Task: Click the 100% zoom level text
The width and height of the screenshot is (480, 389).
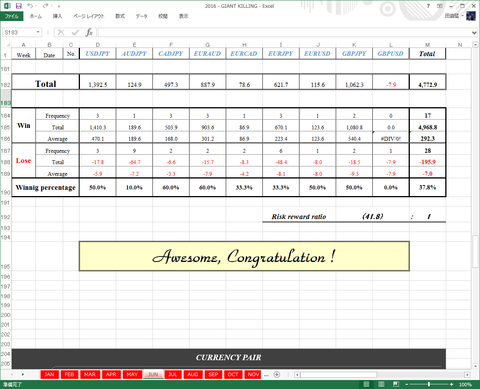Action: pos(465,384)
